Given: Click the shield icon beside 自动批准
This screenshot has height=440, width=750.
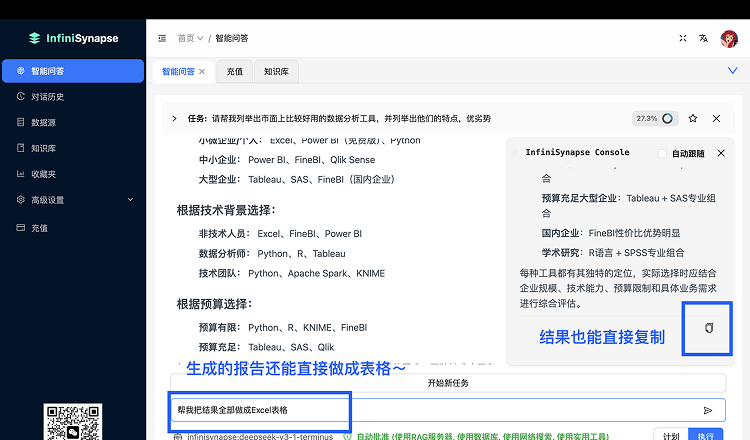Looking at the screenshot, I should pos(347,437).
